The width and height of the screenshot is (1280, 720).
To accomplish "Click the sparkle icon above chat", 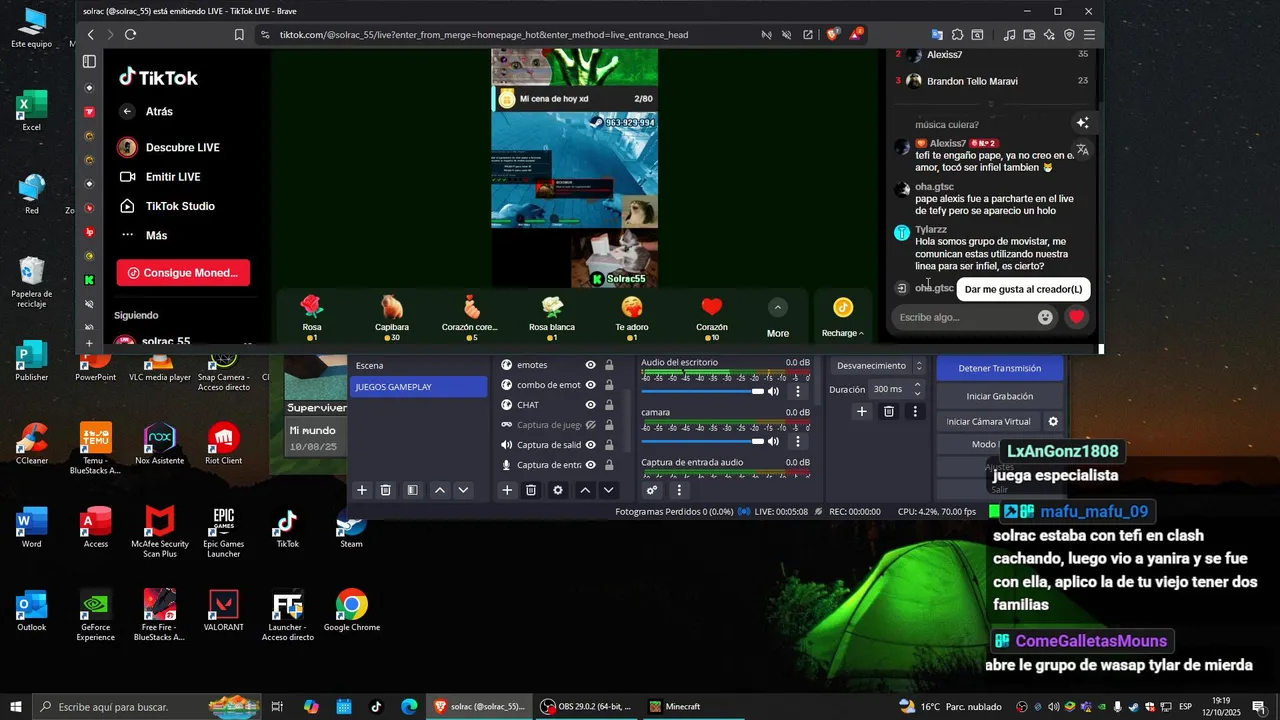I will pos(1082,123).
